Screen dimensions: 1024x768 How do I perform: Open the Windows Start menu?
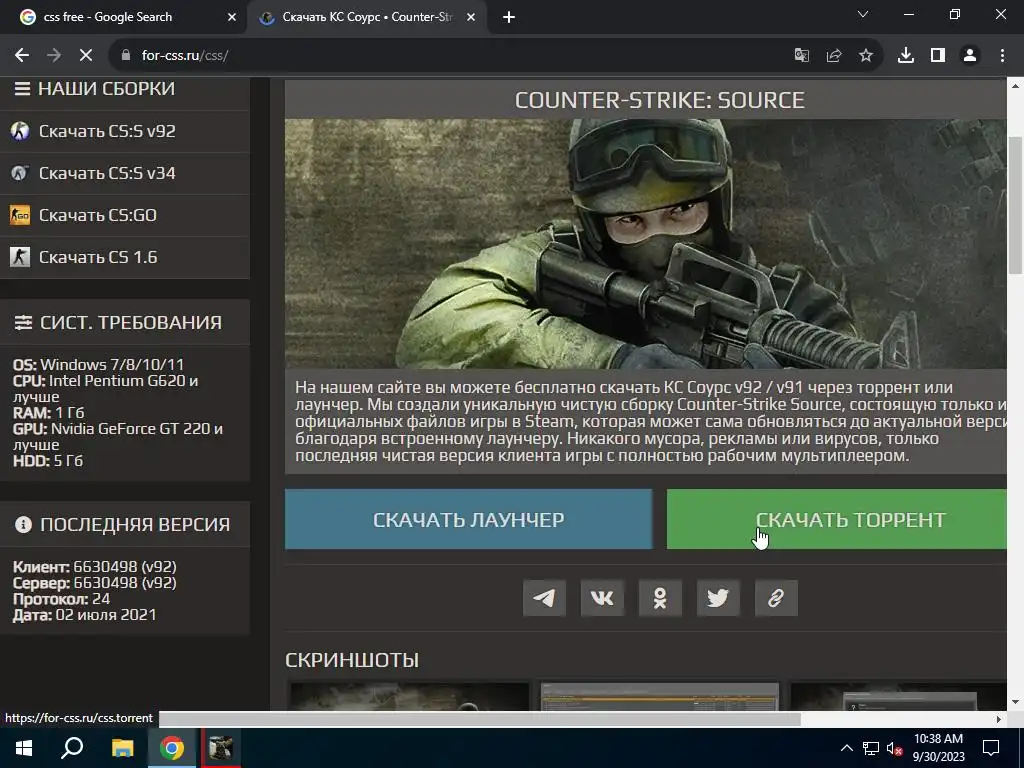tap(24, 748)
